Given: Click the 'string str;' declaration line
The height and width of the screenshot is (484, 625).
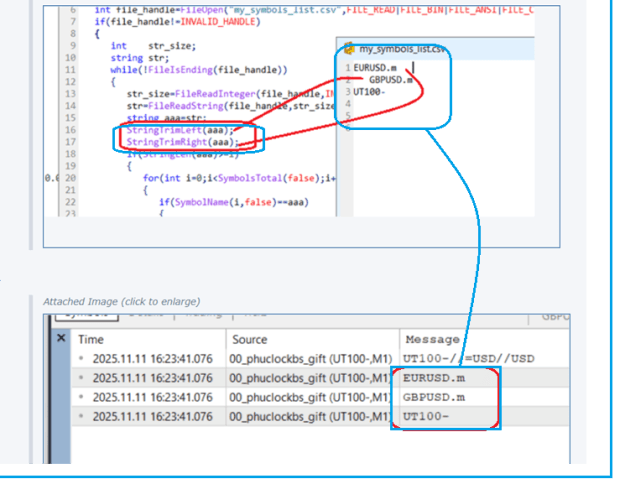Looking at the screenshot, I should (x=140, y=58).
